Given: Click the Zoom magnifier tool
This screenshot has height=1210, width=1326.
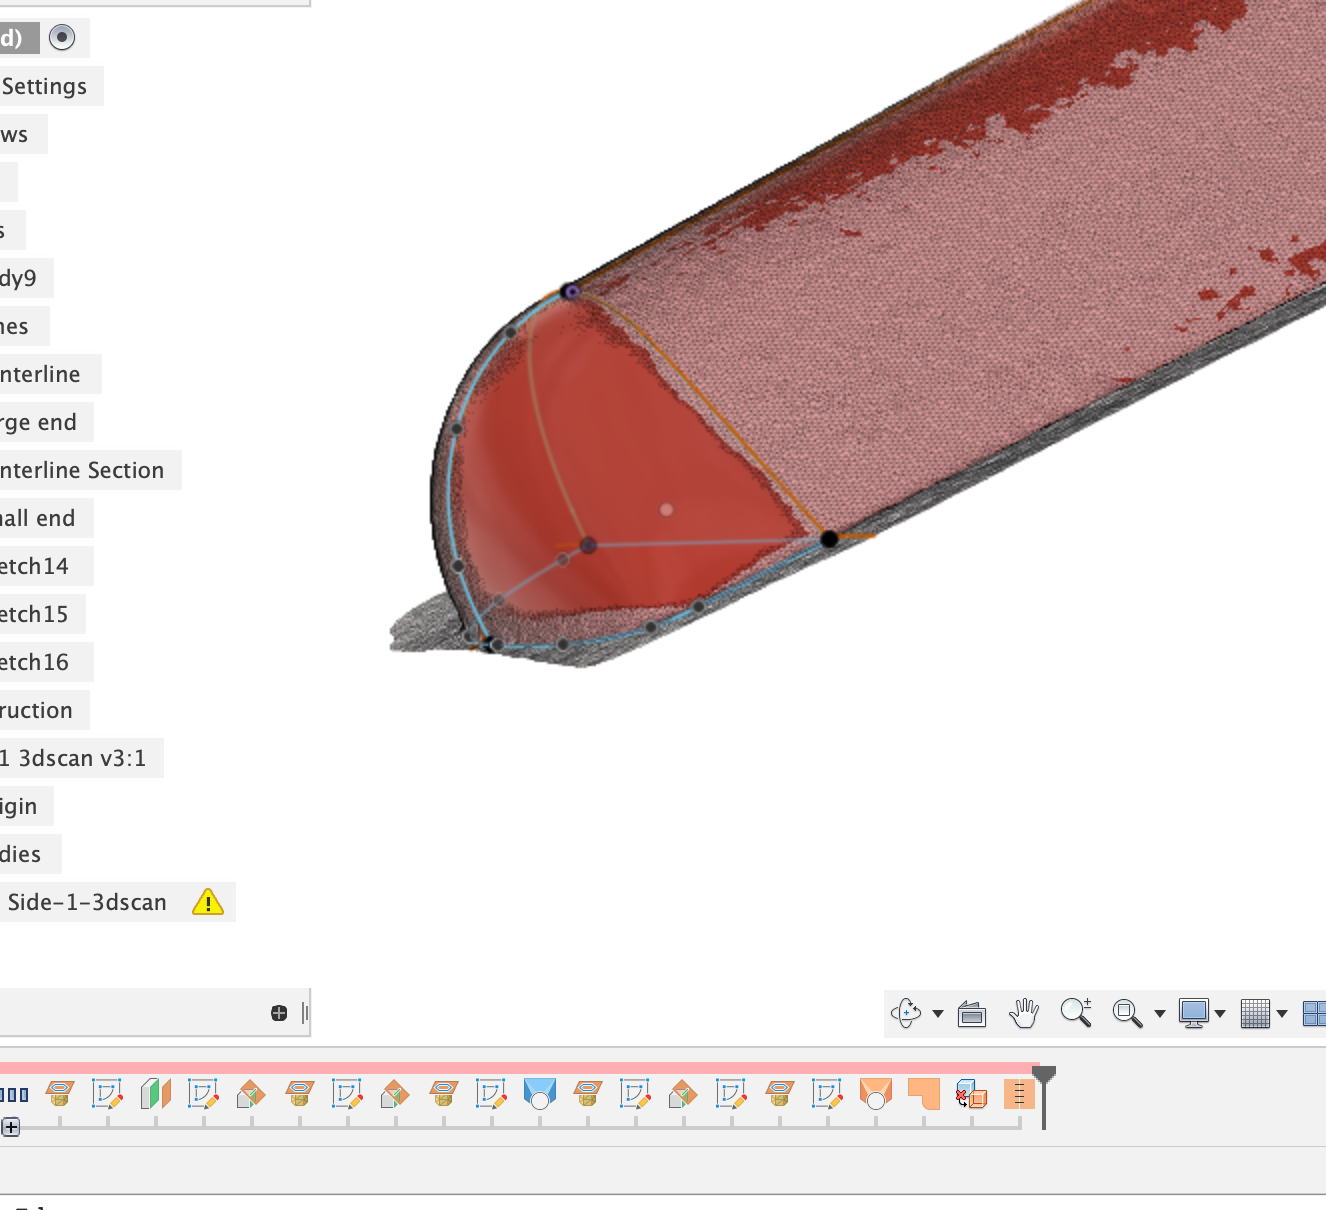Looking at the screenshot, I should 1075,1013.
